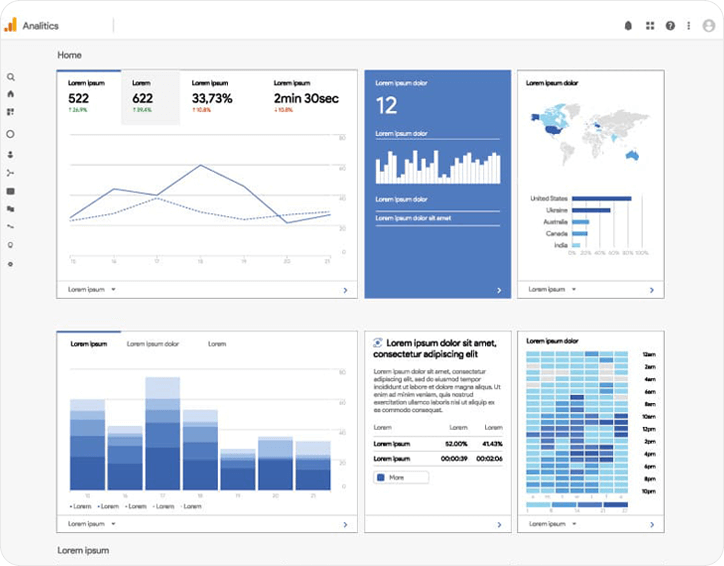724x566 pixels.
Task: Click the user account avatar
Action: click(709, 26)
